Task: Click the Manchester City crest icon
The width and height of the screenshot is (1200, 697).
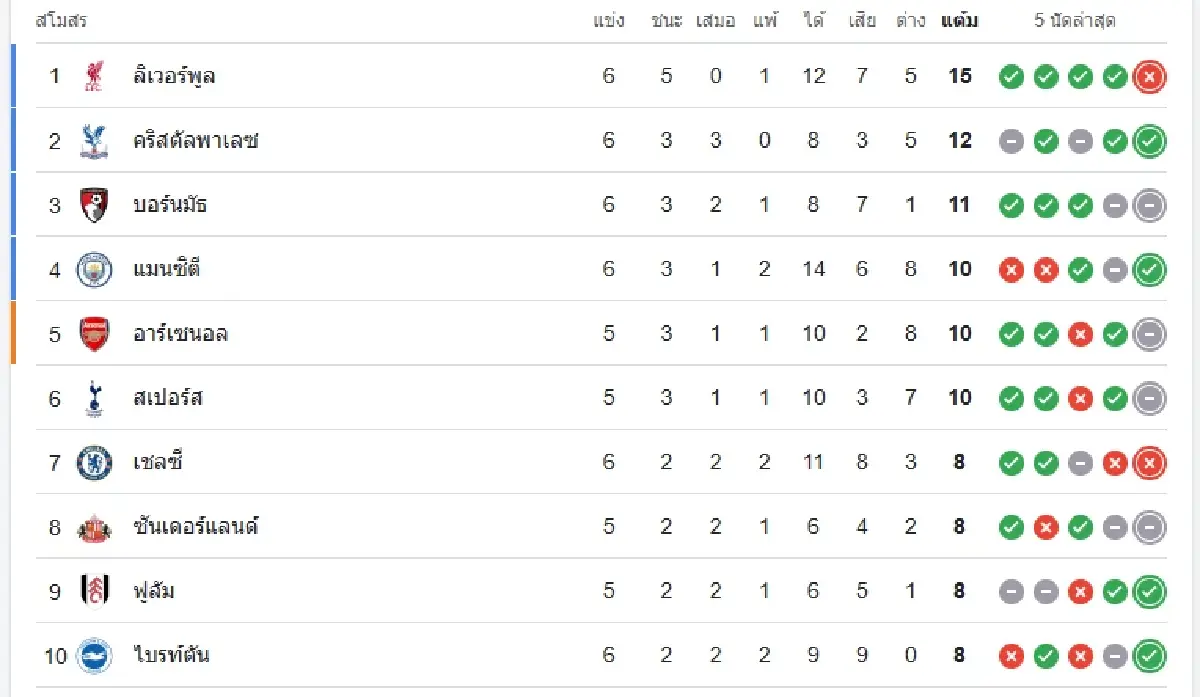Action: tap(94, 270)
